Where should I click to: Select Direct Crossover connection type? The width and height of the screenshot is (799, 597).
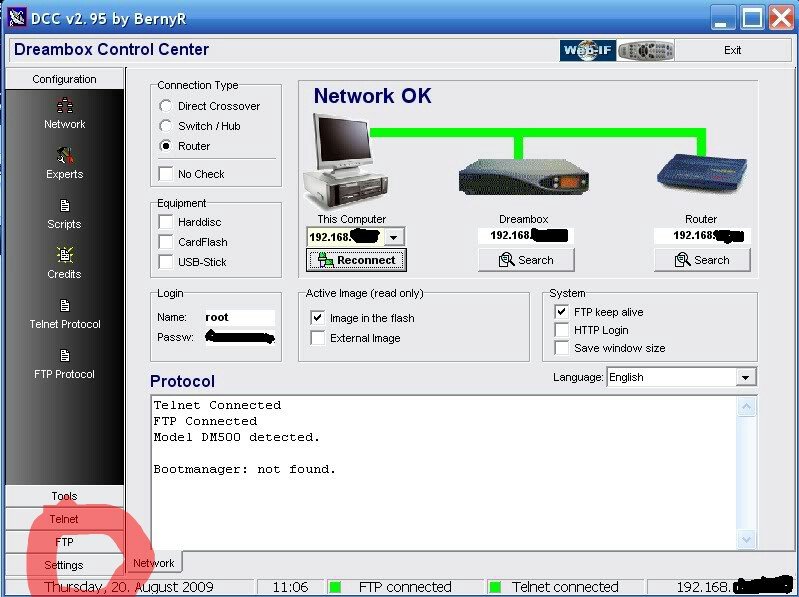[x=165, y=106]
